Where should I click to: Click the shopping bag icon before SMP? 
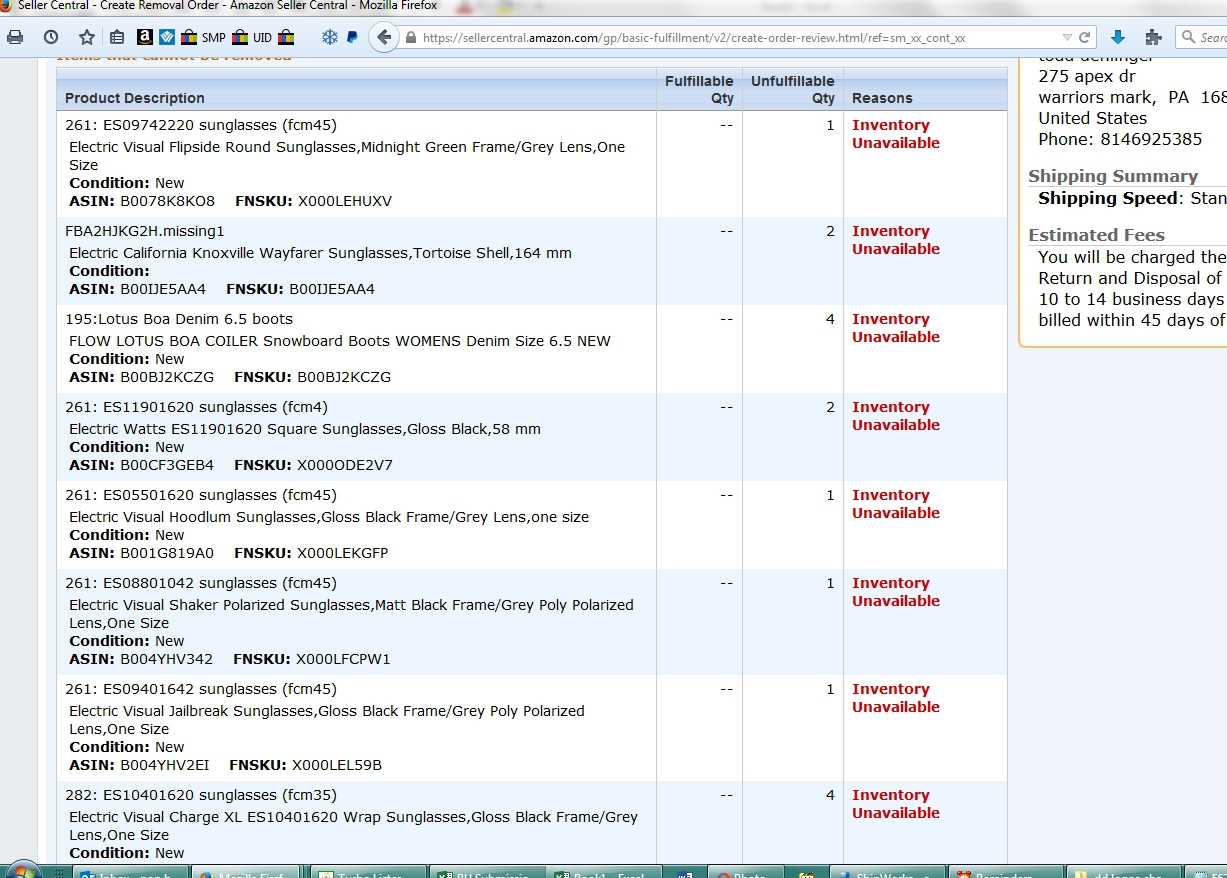pos(189,38)
